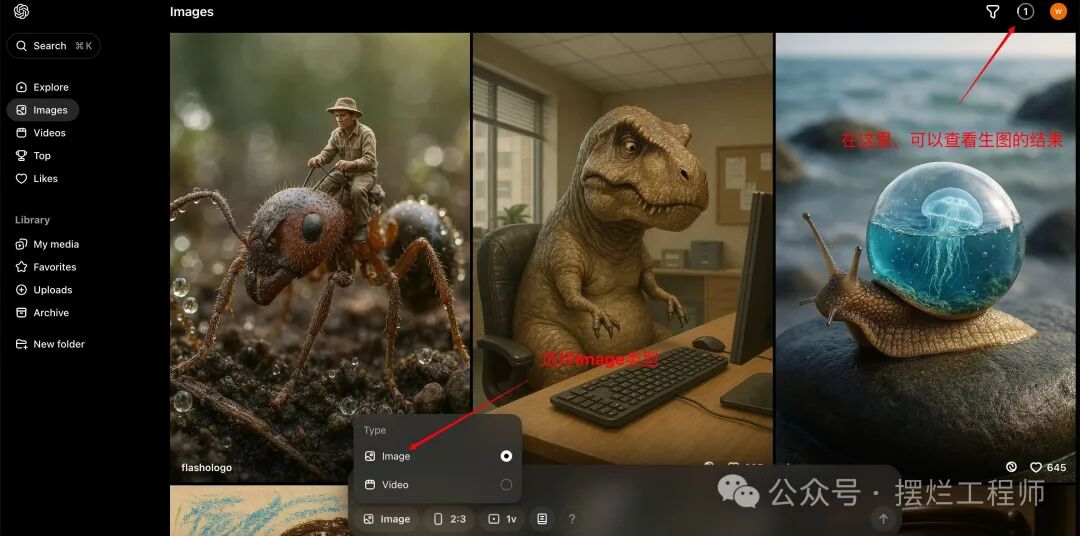View generation queue via circled 1 icon
Viewport: 1080px width, 536px height.
[x=1025, y=12]
